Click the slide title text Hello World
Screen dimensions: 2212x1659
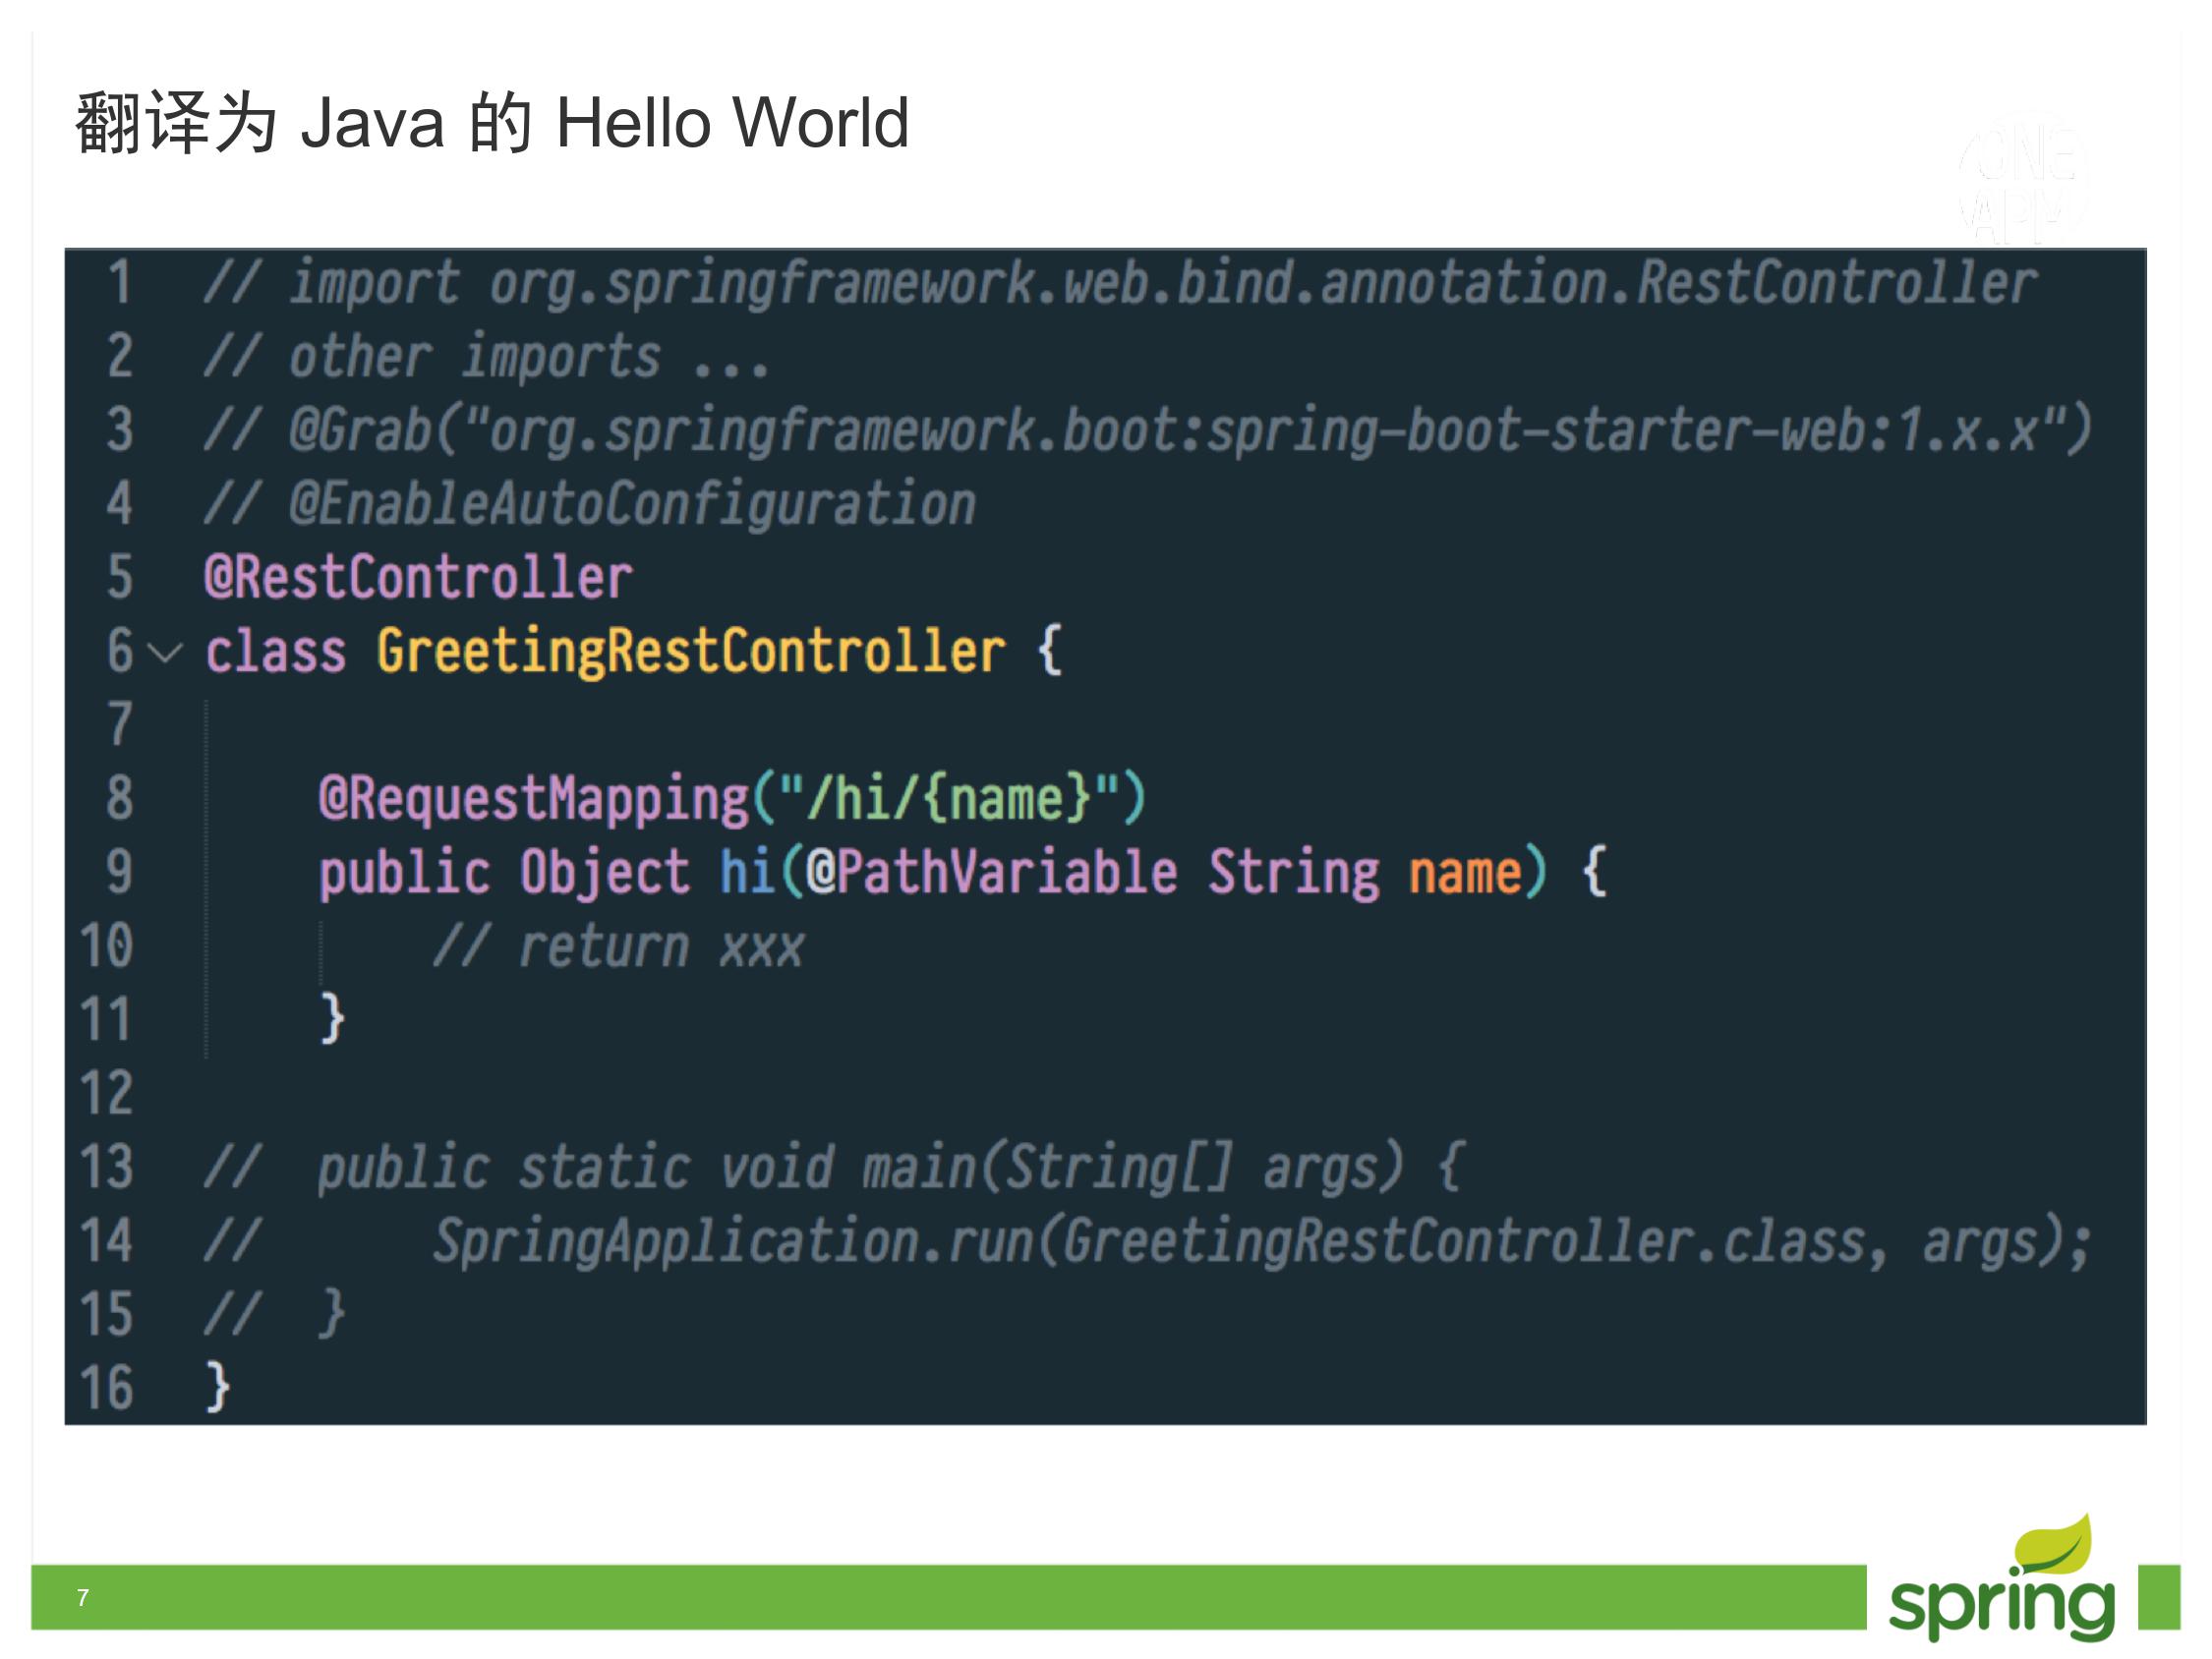click(731, 123)
